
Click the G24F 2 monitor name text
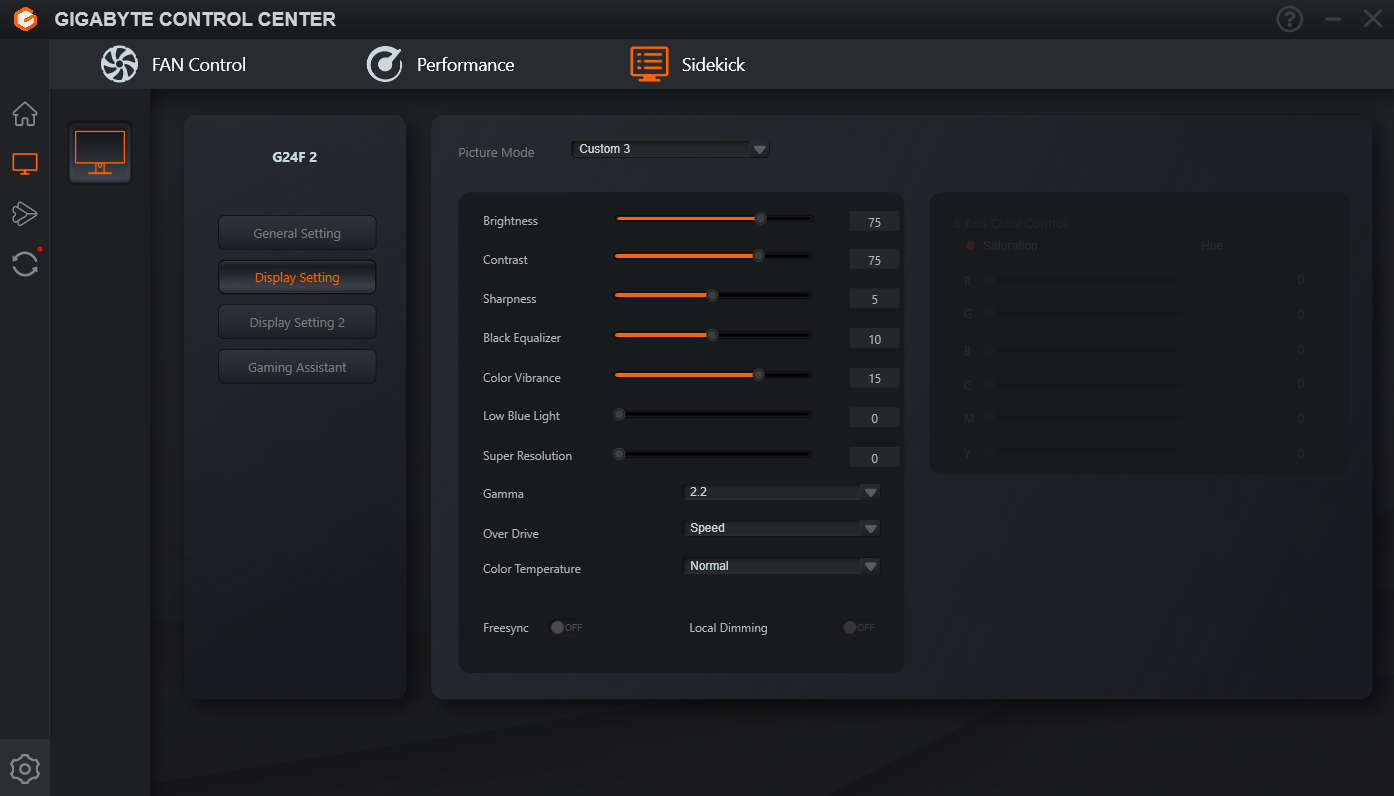tap(295, 157)
